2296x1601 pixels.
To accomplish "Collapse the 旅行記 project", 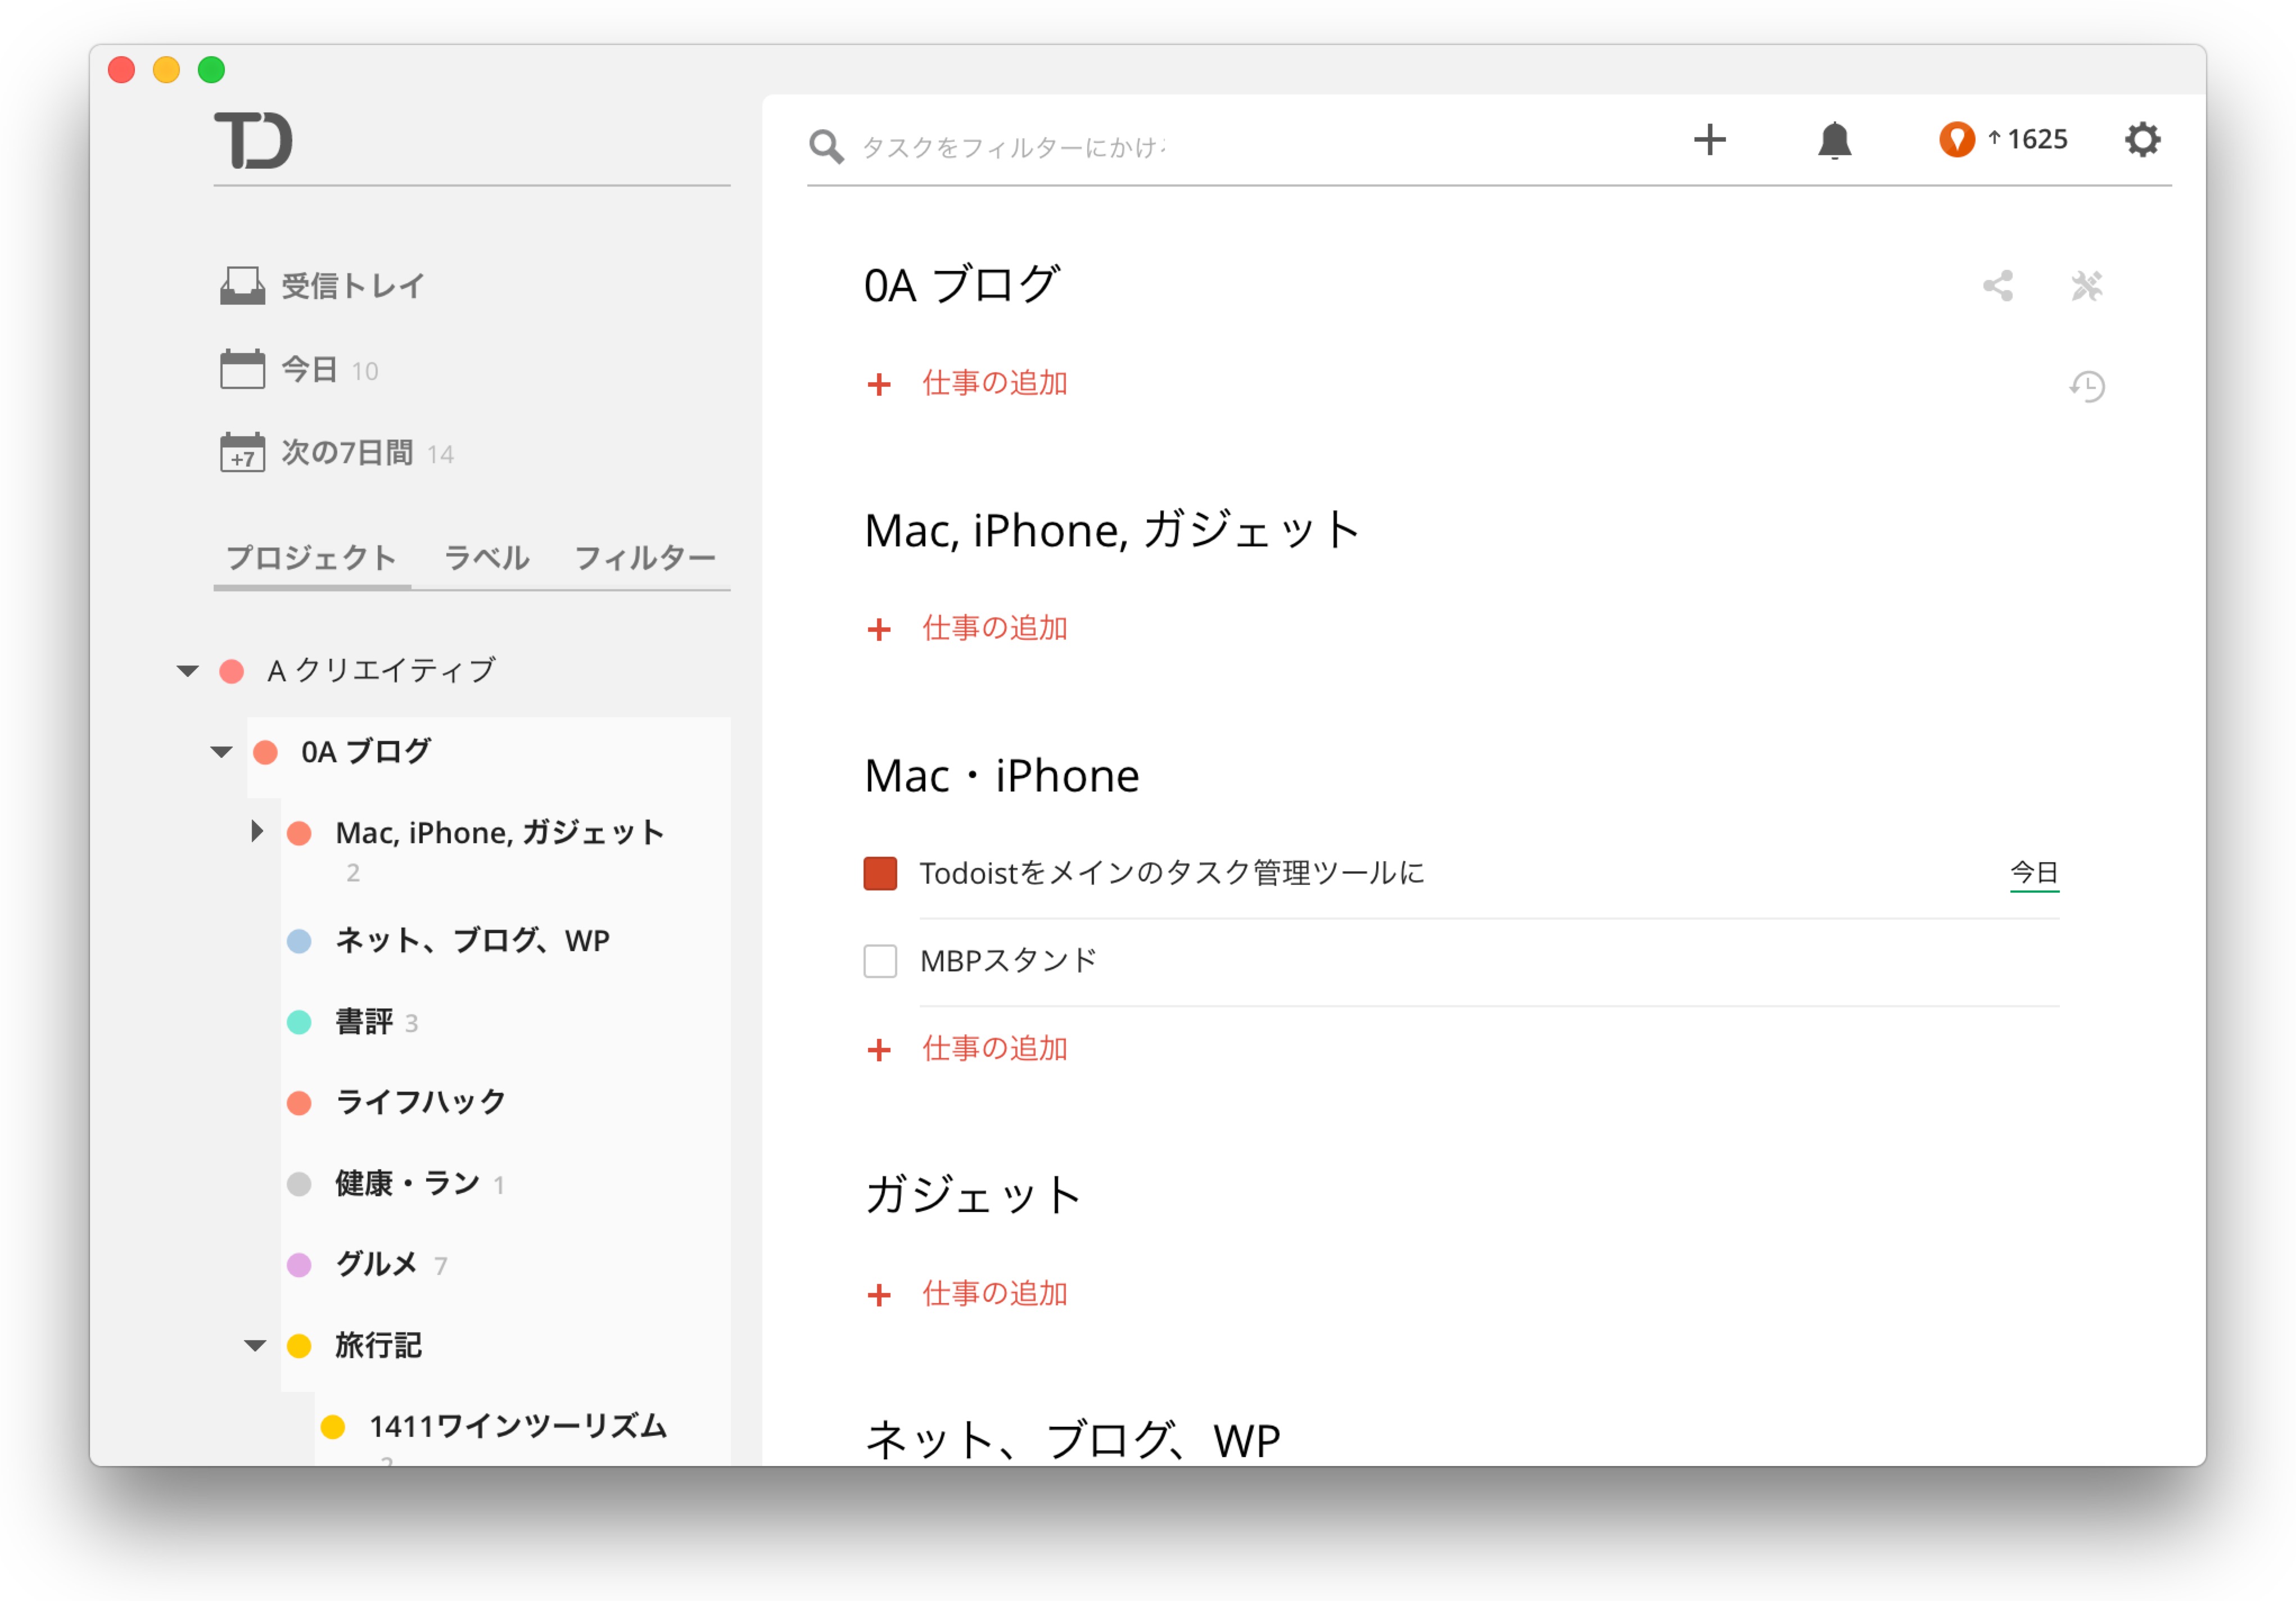I will coord(255,1346).
